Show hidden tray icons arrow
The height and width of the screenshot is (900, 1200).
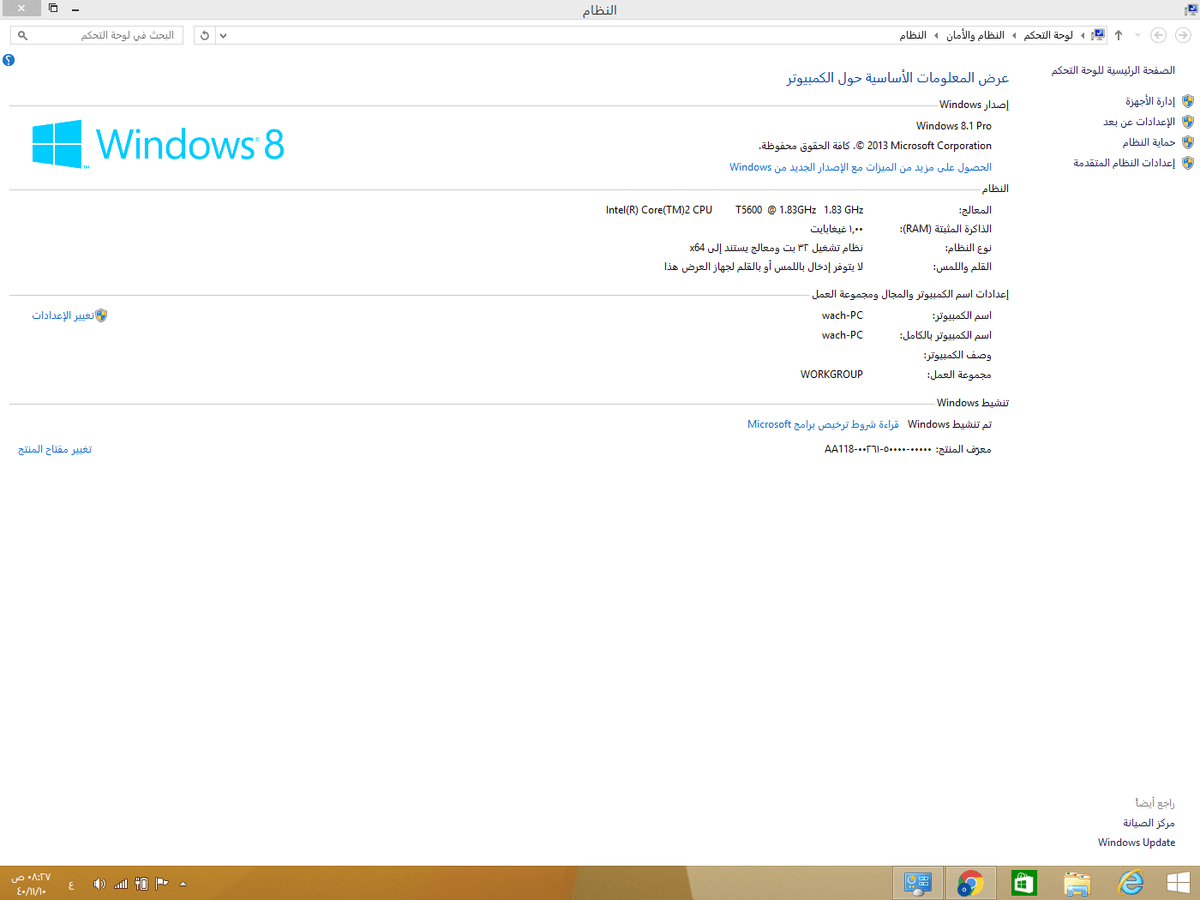click(183, 884)
